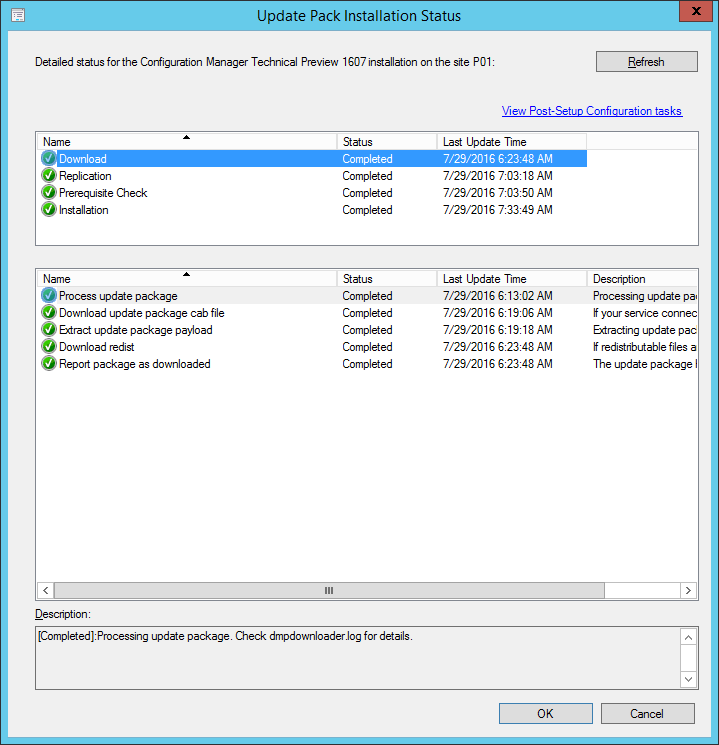Click the Download redist check icon

click(48, 347)
